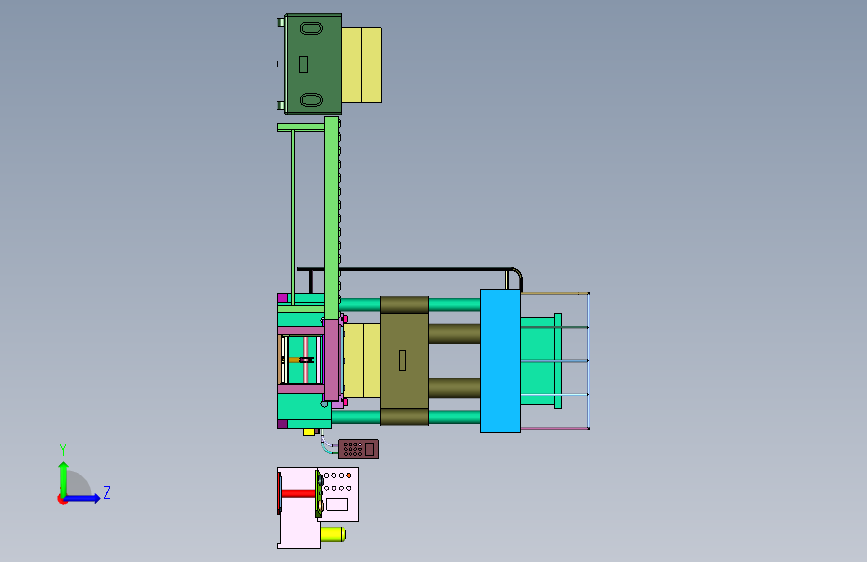The height and width of the screenshot is (562, 867).
Task: Select the small rectangular slot on the dark green box
Action: (x=304, y=64)
